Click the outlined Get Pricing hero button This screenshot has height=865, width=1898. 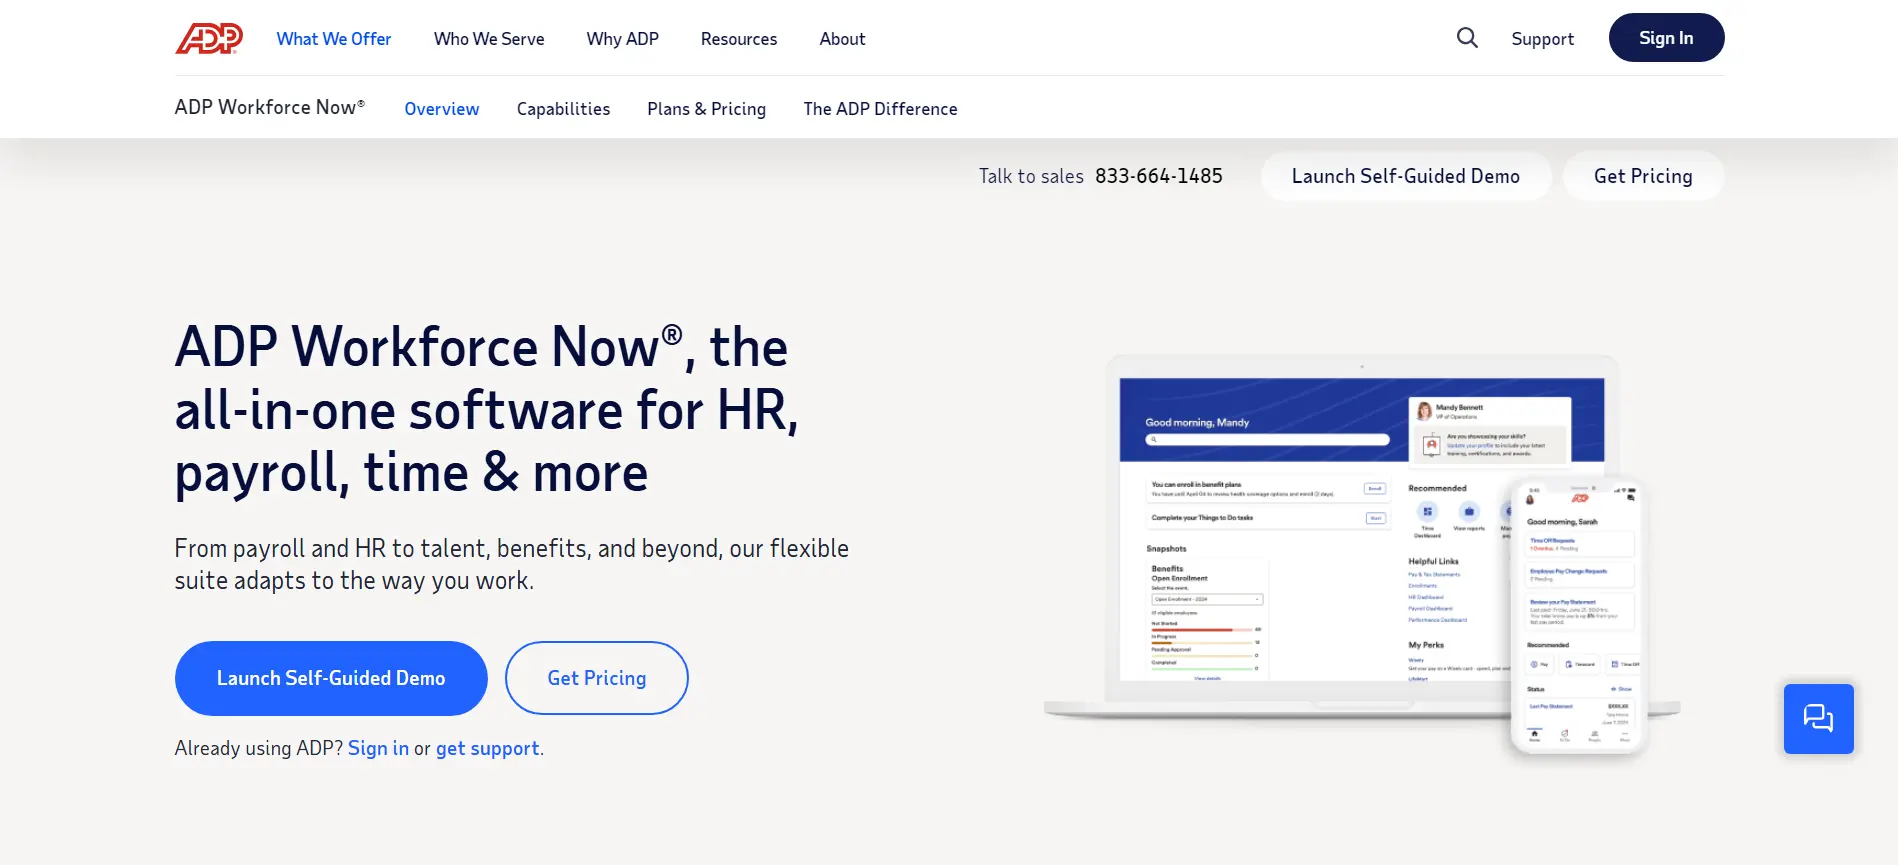(x=596, y=678)
